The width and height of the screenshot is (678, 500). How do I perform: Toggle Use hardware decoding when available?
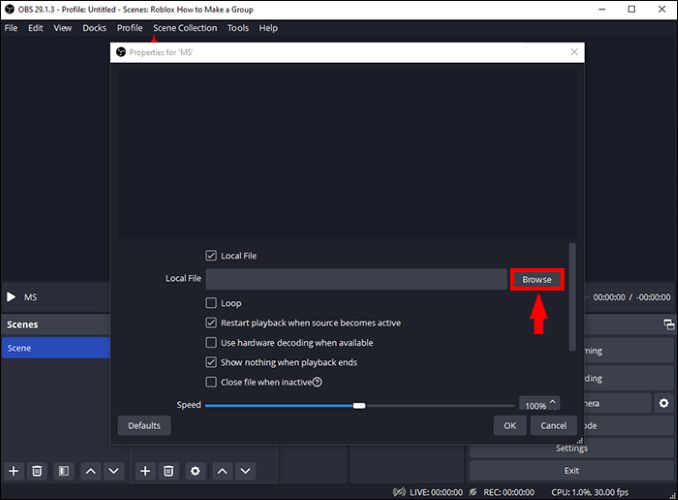(x=211, y=343)
